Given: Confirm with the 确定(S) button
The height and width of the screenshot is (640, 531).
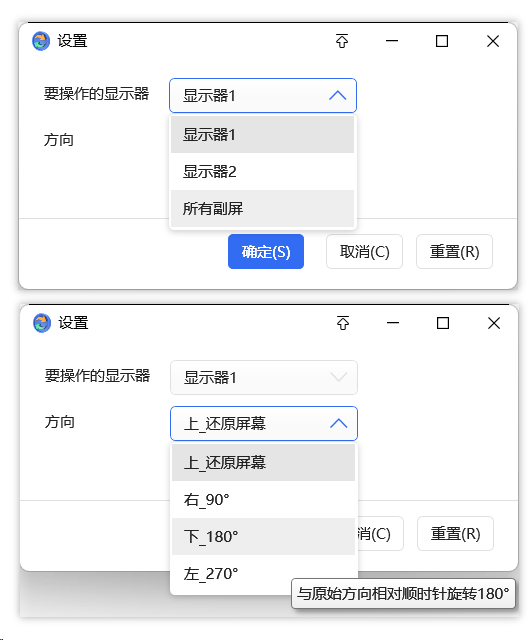Looking at the screenshot, I should coord(266,251).
